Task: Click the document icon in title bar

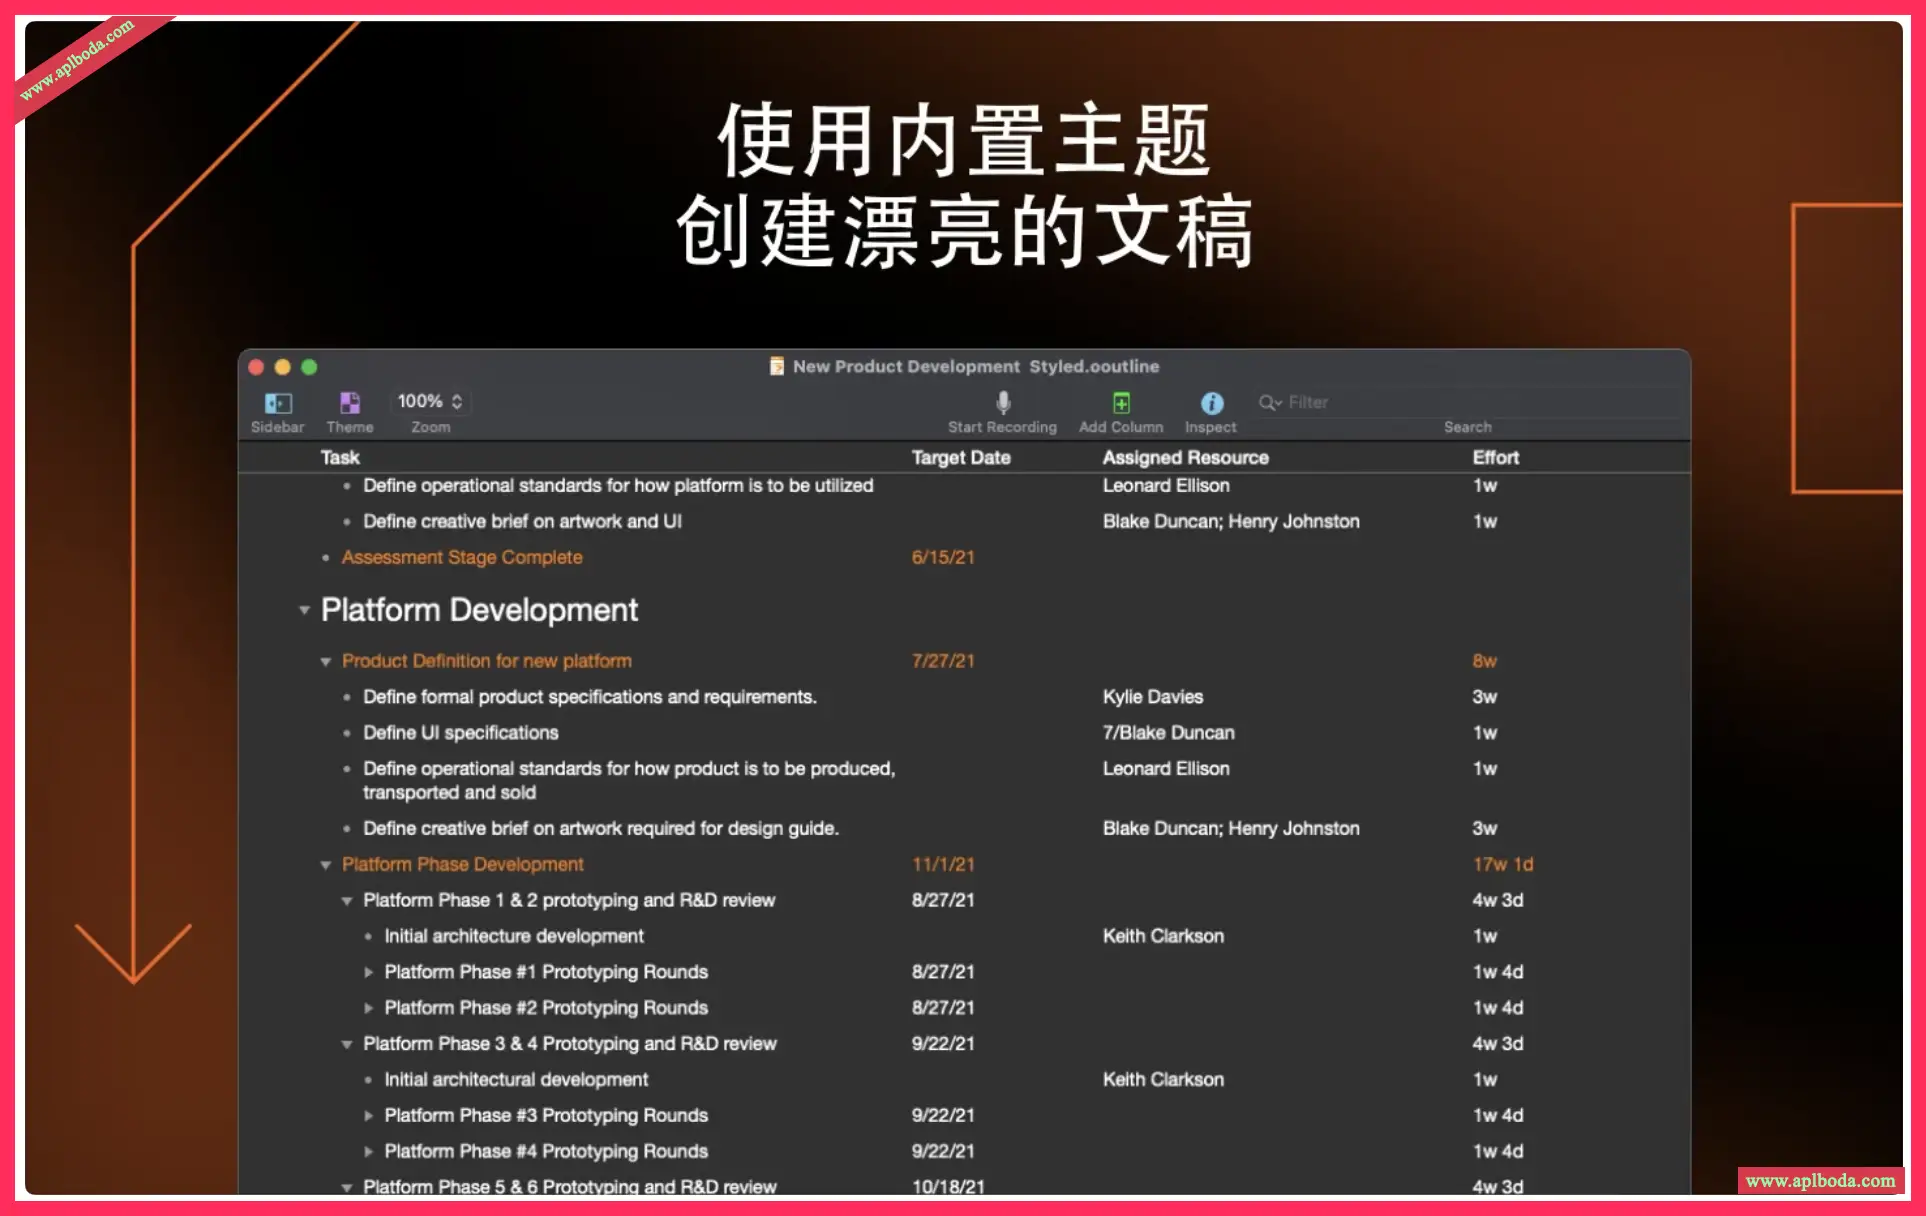Action: coord(776,366)
